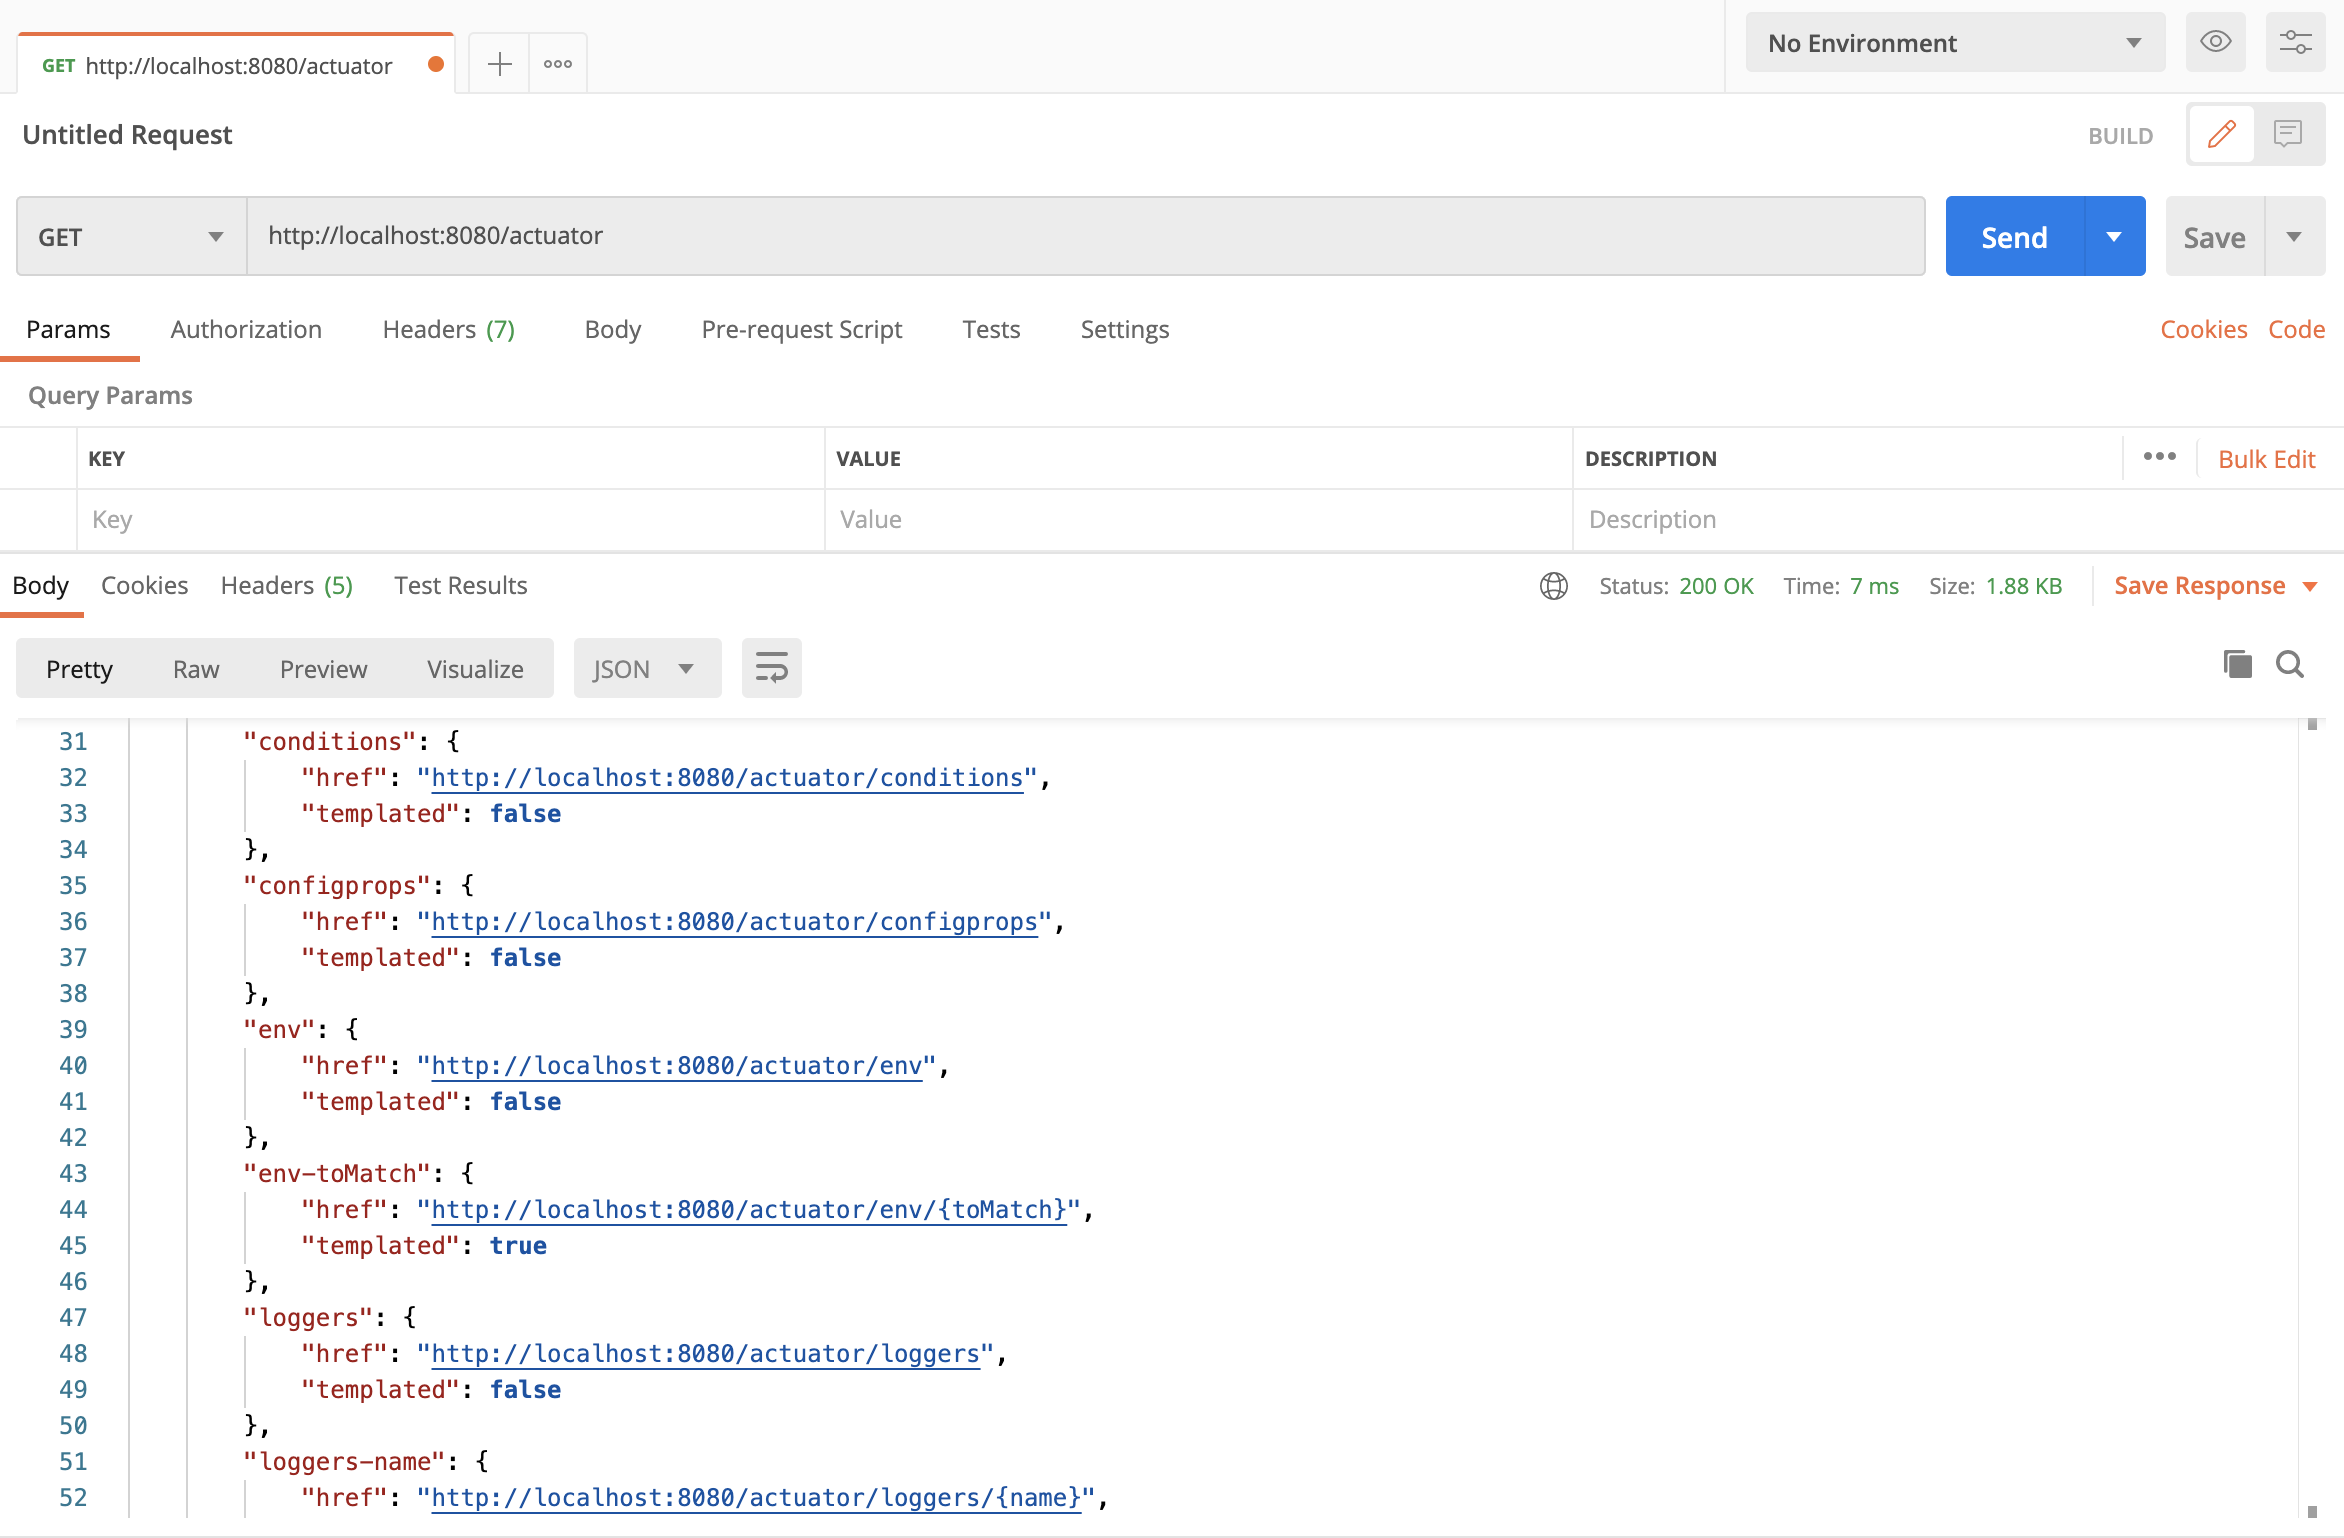Open the No Environment dropdown
The image size is (2344, 1538).
point(1954,43)
